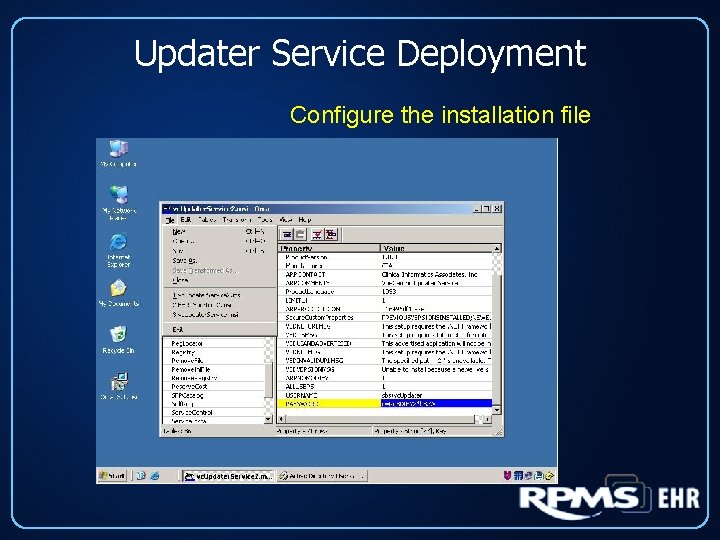Click the blue highlighted password value cell
This screenshot has height=540, width=720.
point(436,404)
